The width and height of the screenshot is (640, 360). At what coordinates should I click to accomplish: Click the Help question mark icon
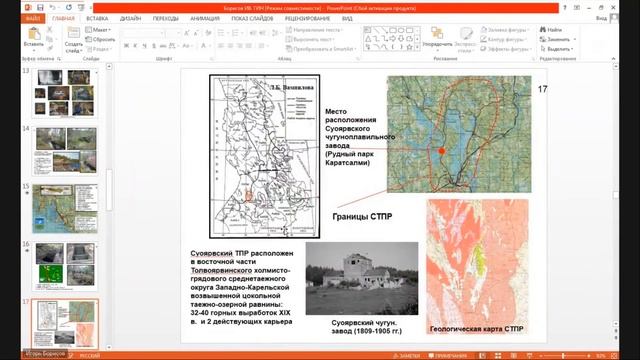point(564,8)
